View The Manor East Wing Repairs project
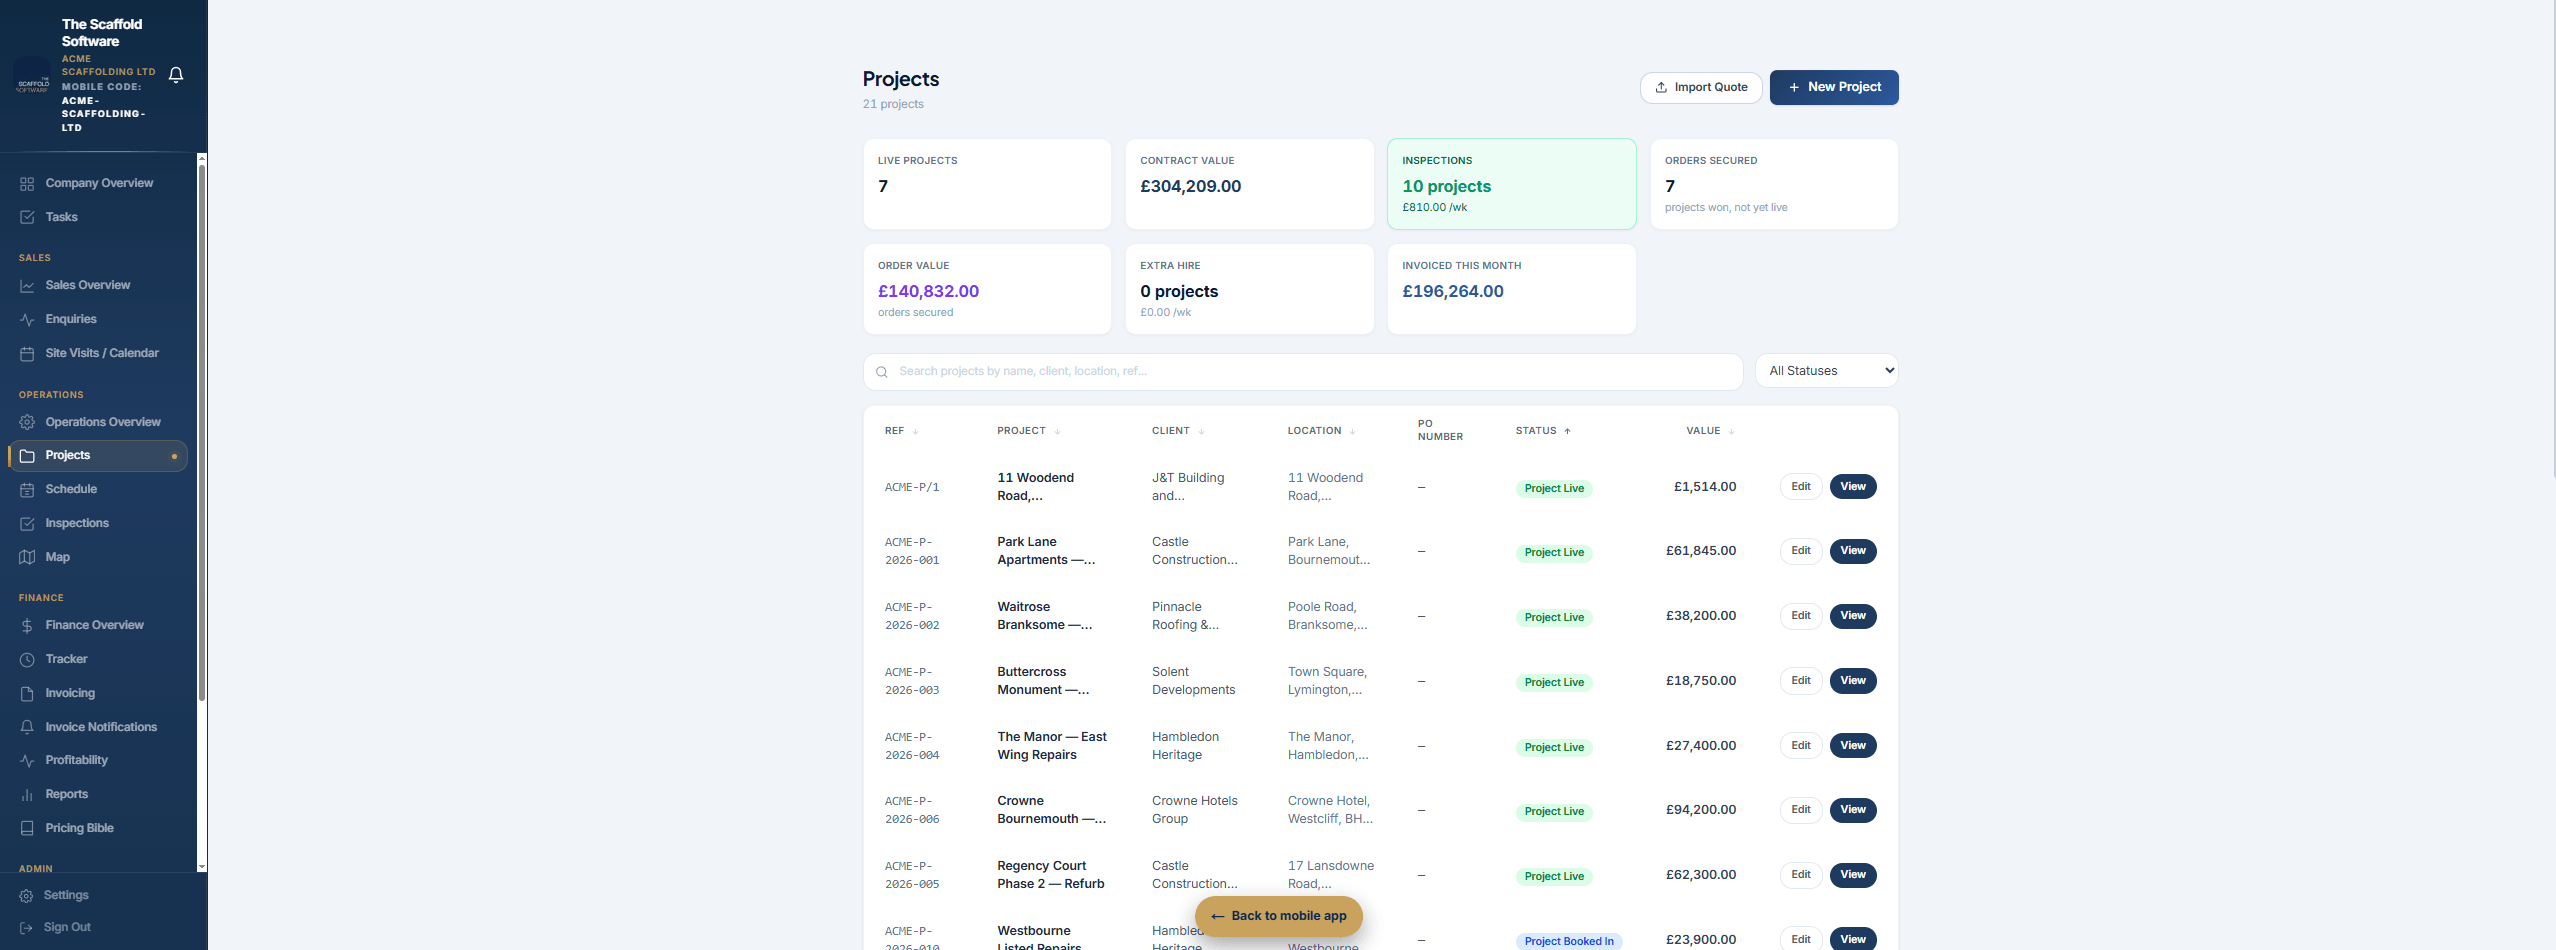 [x=1853, y=746]
